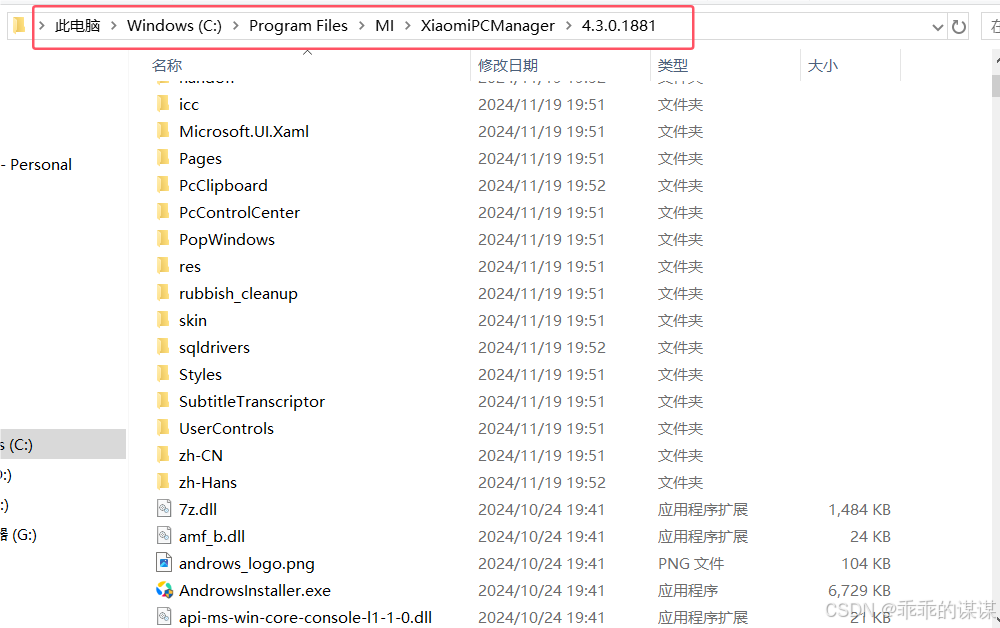1000x628 pixels.
Task: Sort by 大小 column header
Action: 823,65
